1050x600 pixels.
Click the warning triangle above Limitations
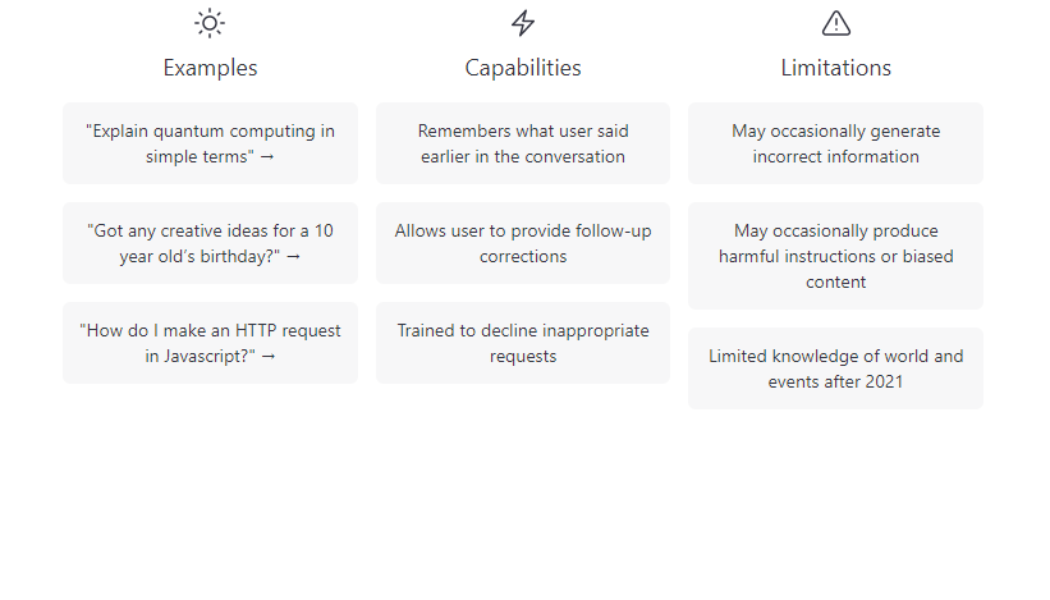point(835,22)
